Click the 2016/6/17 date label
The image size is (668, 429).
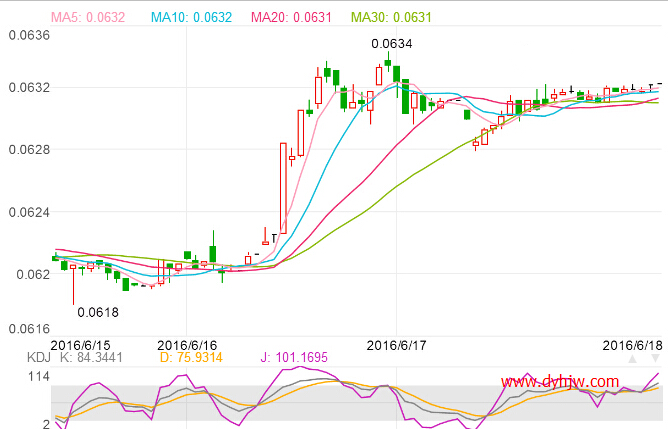pyautogui.click(x=396, y=345)
